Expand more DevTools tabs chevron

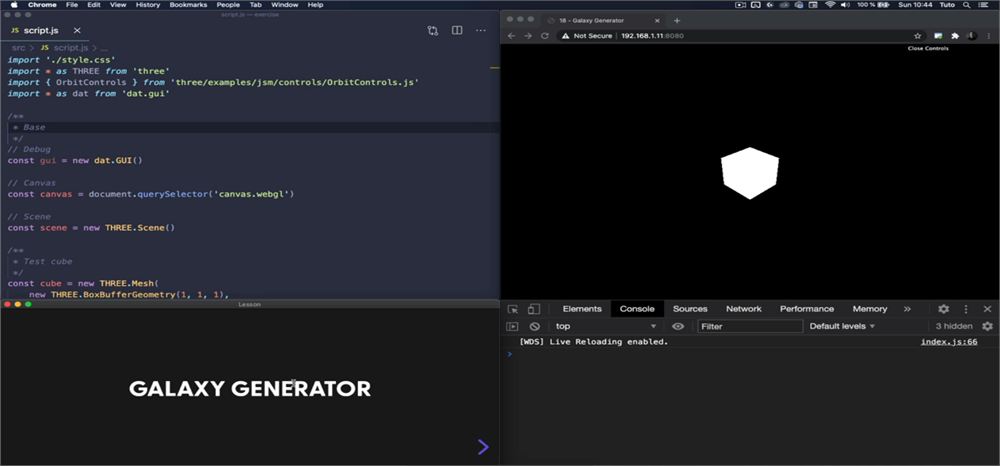[x=907, y=309]
